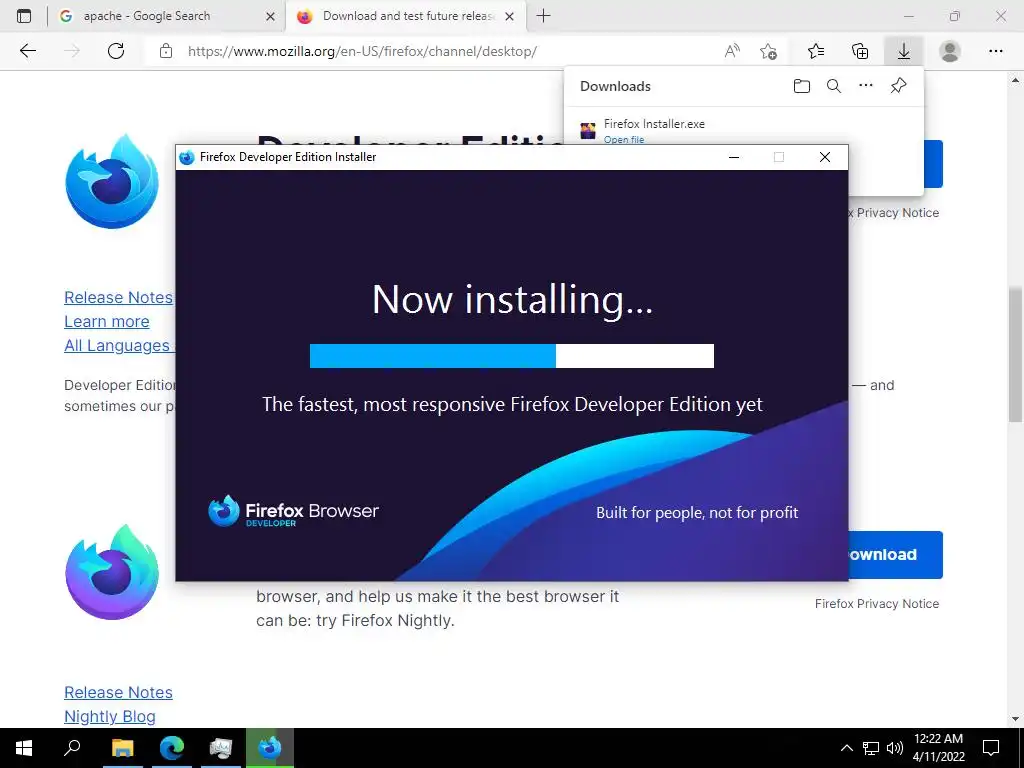Search downloads with magnifier icon
Screen dimensions: 1024x768
(834, 86)
